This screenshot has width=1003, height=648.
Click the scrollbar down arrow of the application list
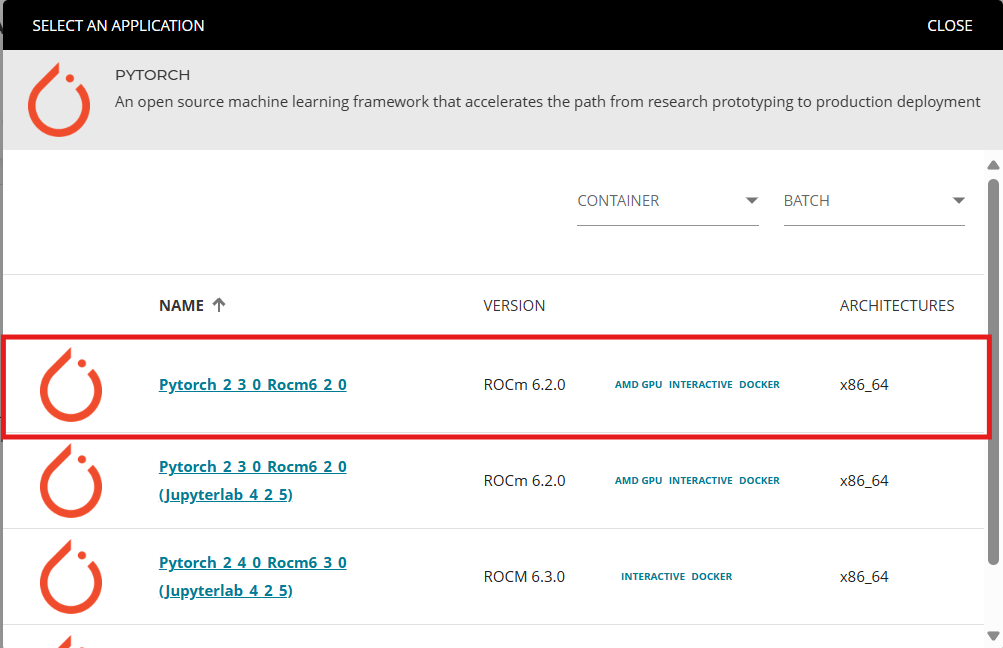(x=993, y=636)
